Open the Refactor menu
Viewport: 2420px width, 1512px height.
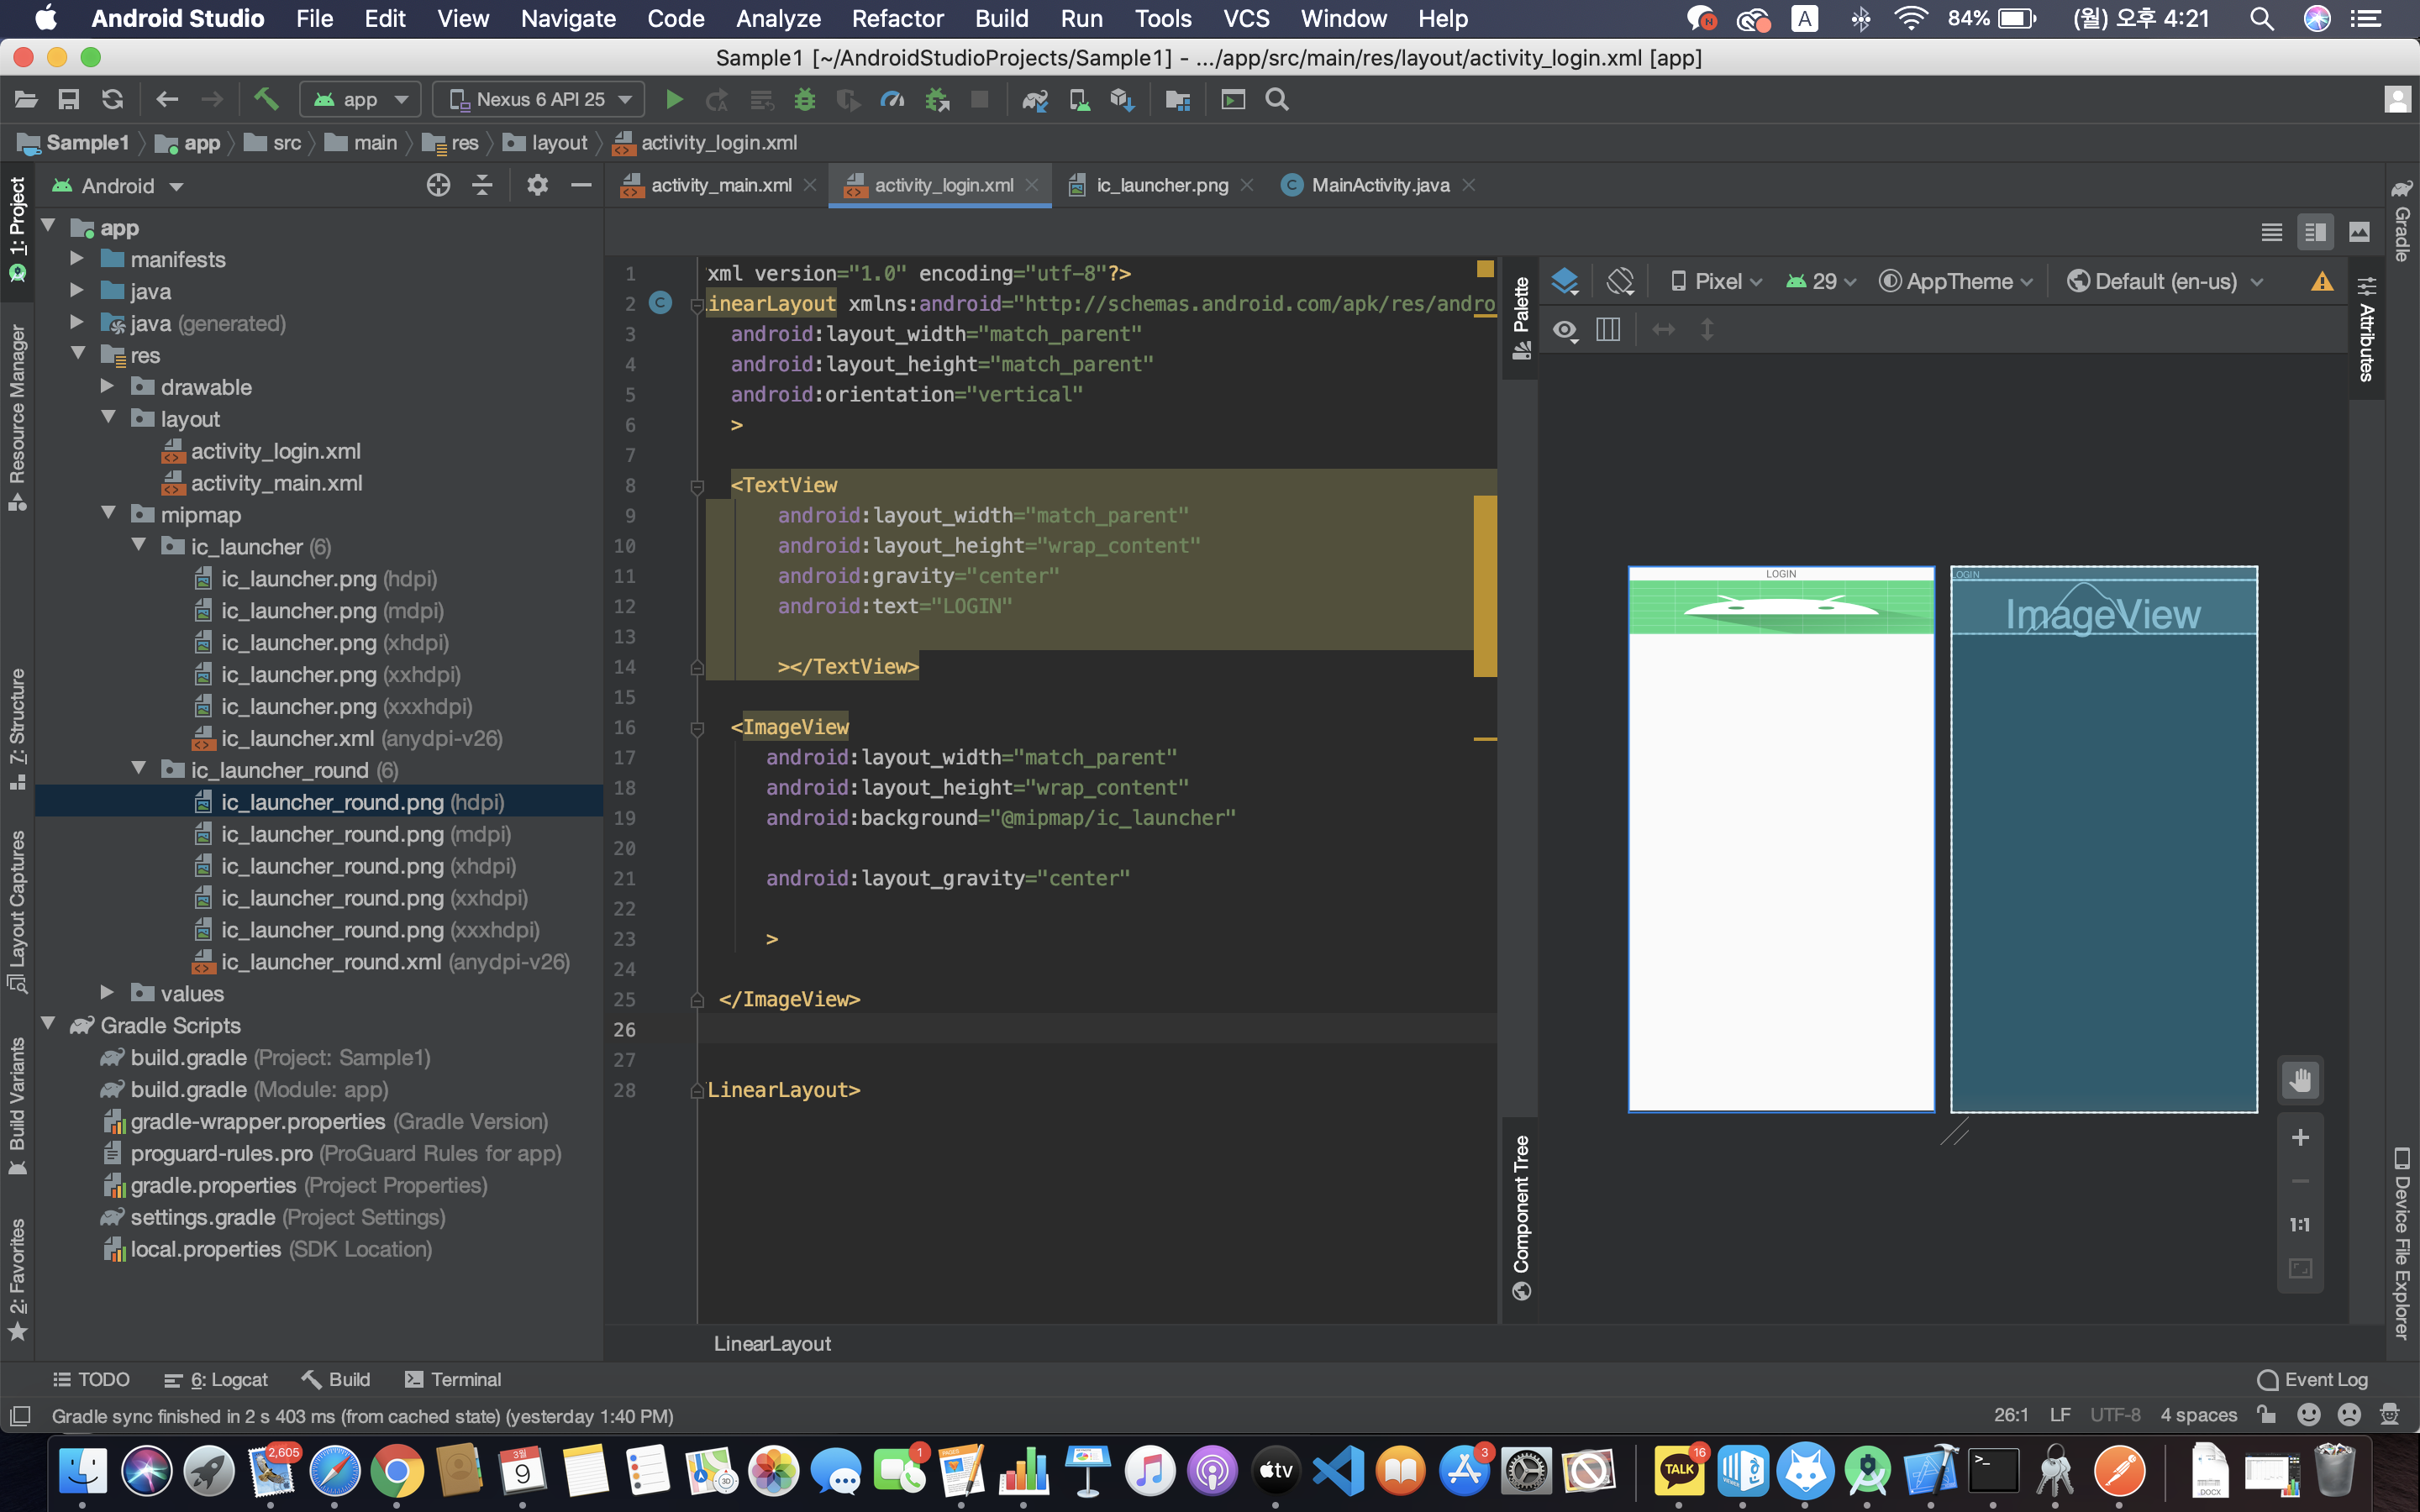click(896, 18)
